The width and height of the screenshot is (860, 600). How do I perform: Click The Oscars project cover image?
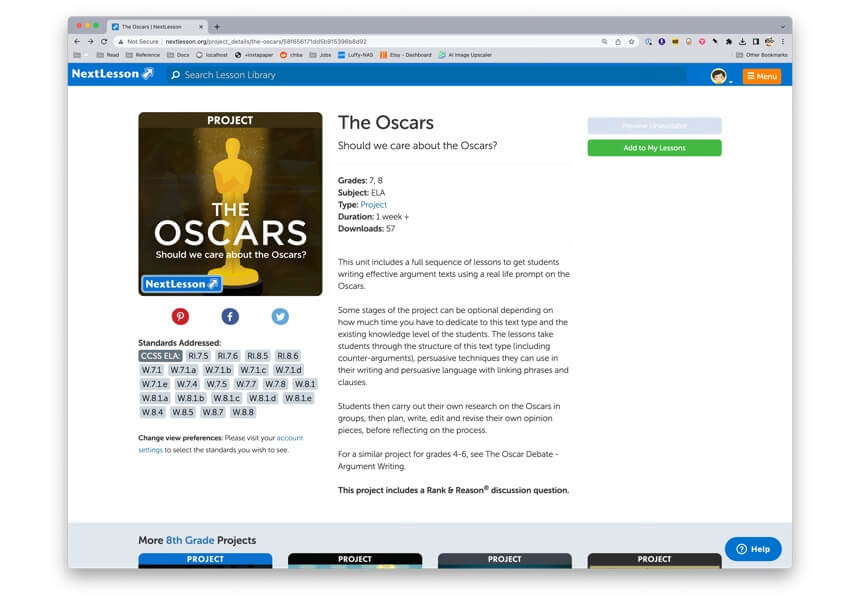230,204
